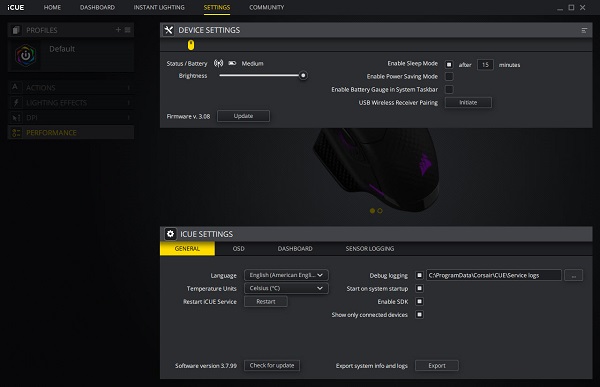
Task: Switch to the iCUE Settings Dashboard tab
Action: pyautogui.click(x=295, y=248)
